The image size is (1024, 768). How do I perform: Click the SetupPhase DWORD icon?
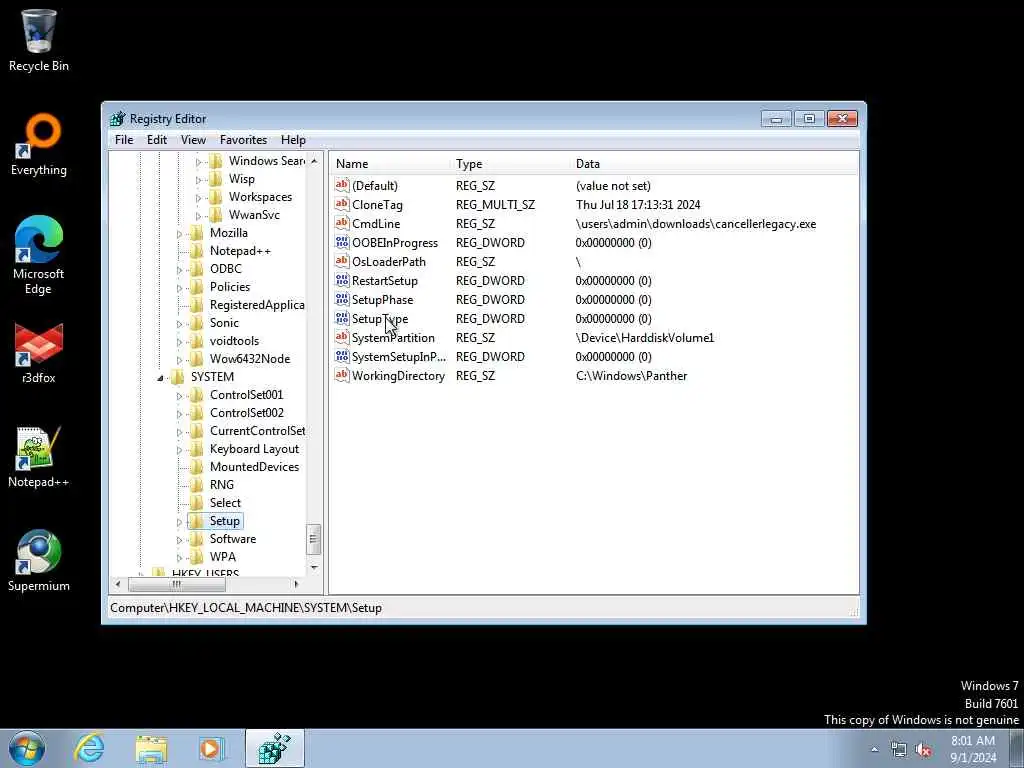[342, 299]
